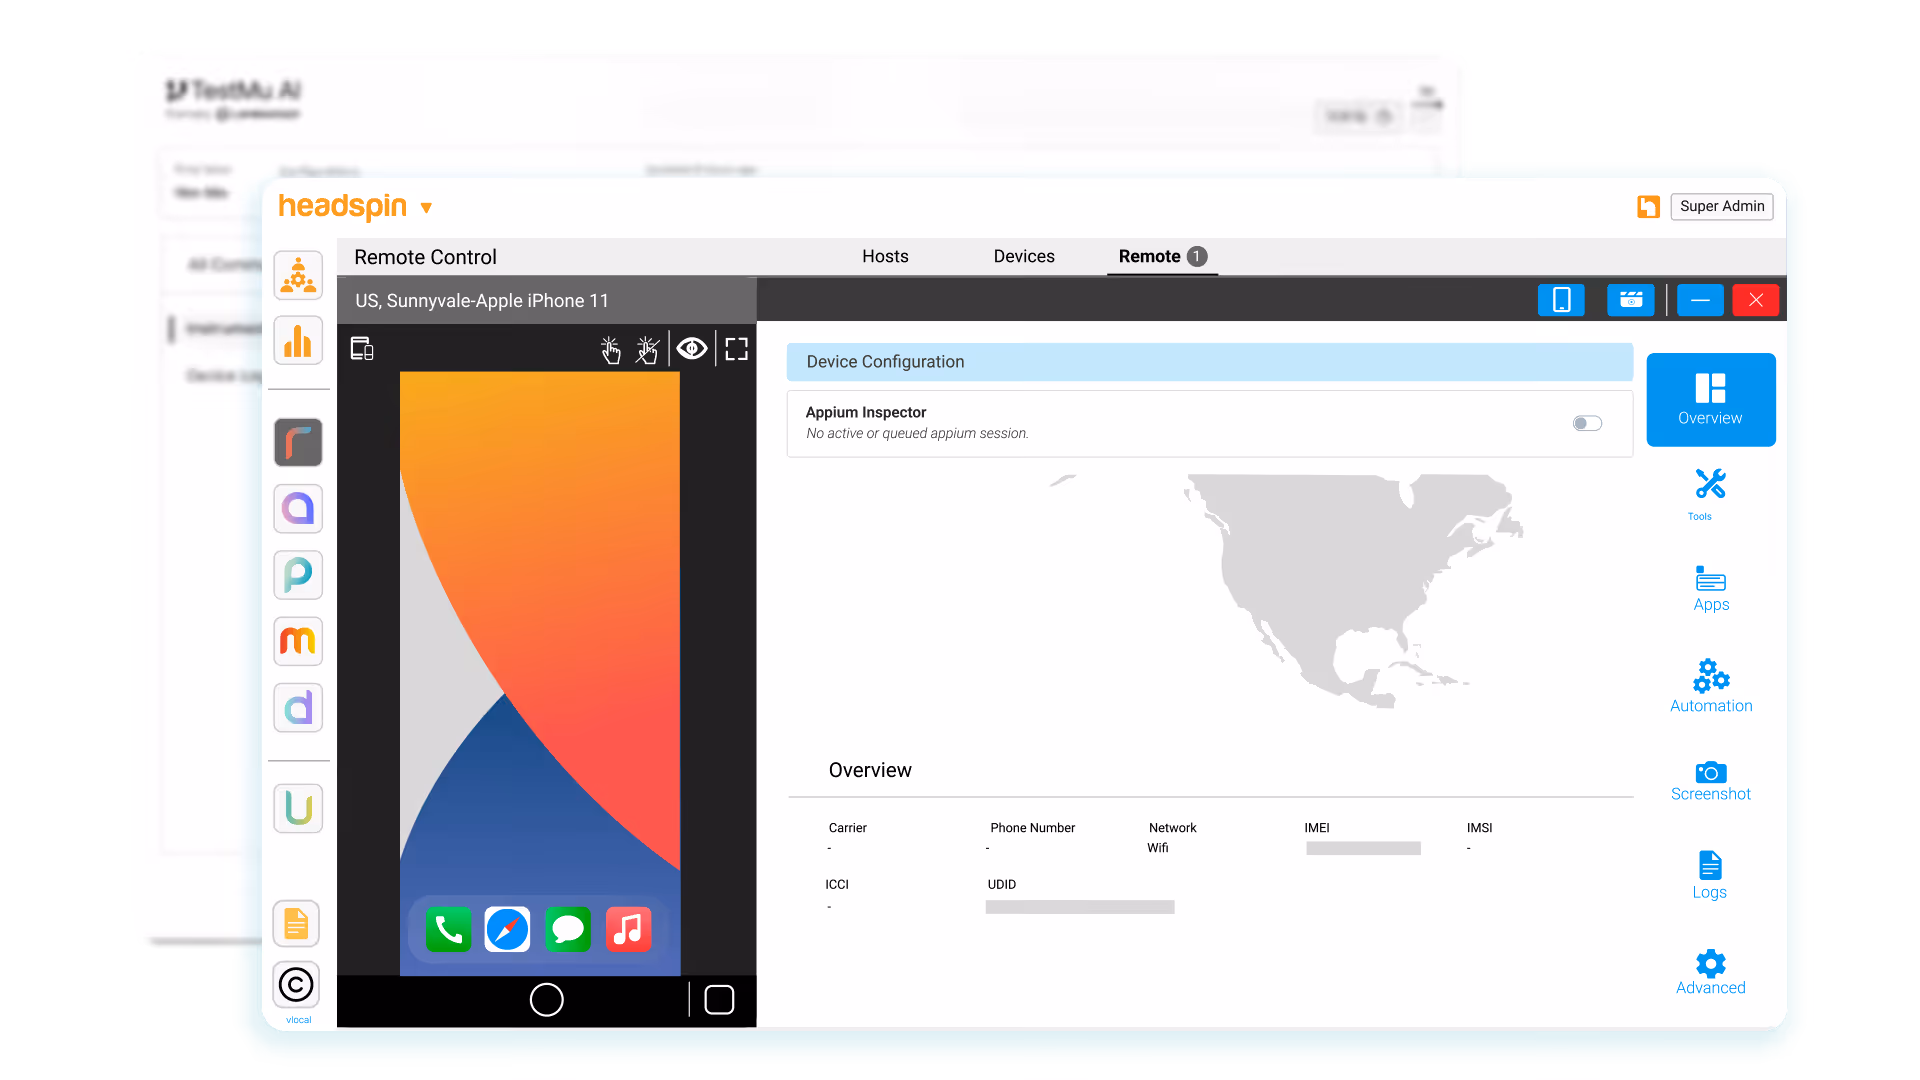The width and height of the screenshot is (1920, 1080).
Task: Click the headspin logo
Action: pyautogui.click(x=342, y=206)
